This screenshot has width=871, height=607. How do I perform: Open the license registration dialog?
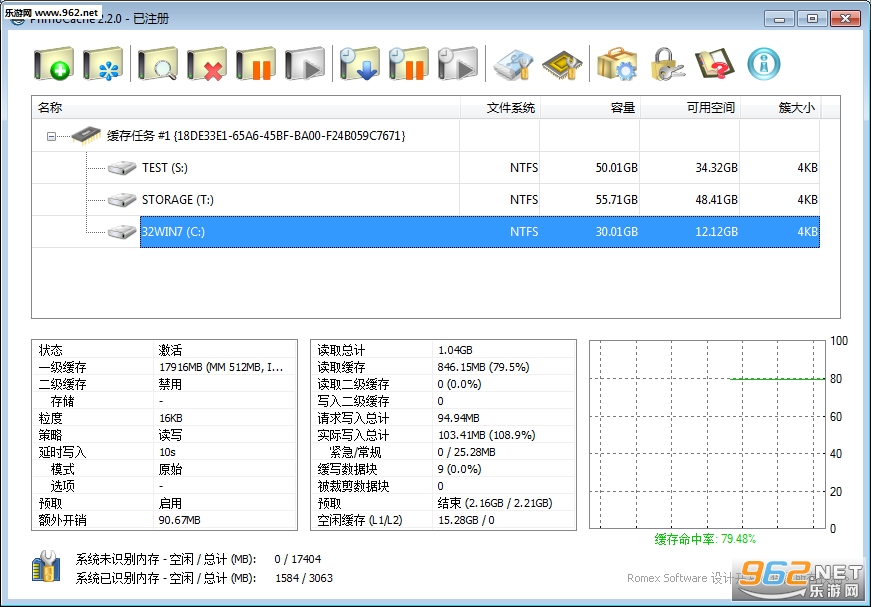pos(667,62)
